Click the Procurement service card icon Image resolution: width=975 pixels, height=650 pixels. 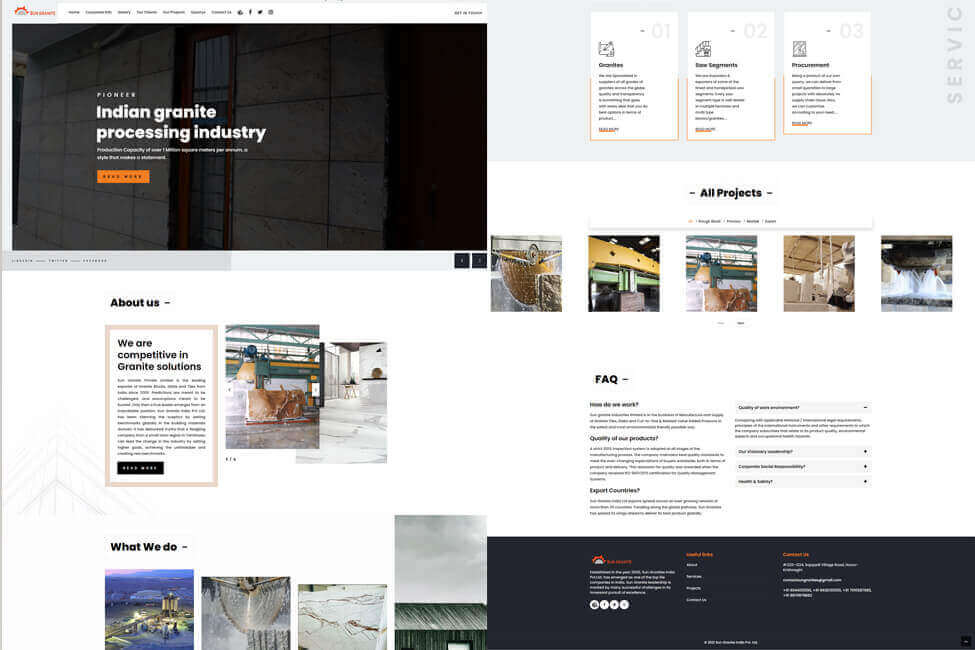click(x=798, y=47)
